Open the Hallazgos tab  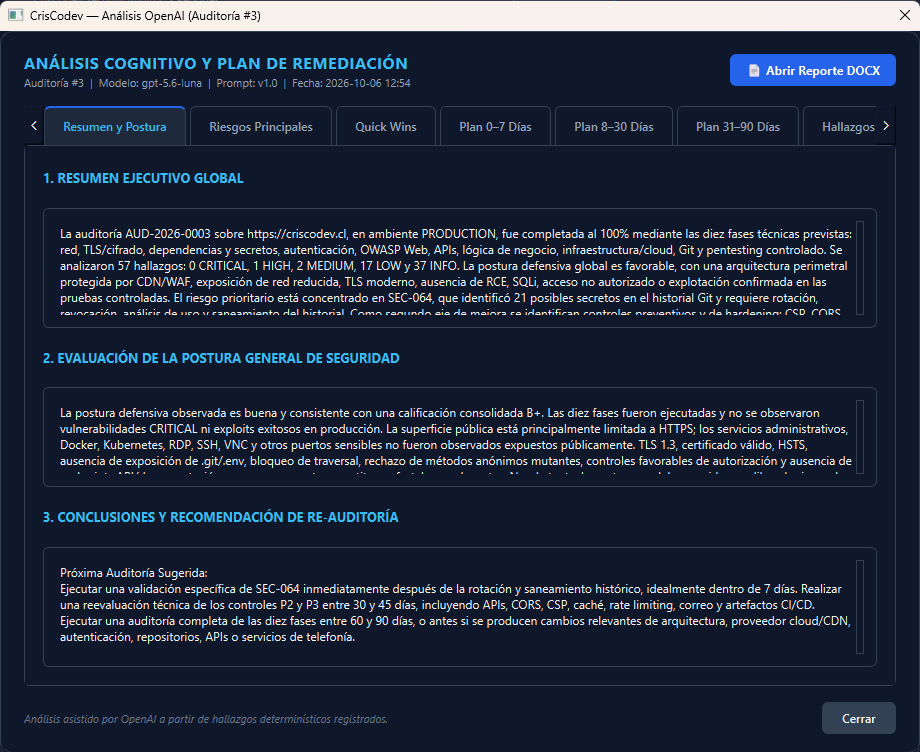(x=841, y=126)
